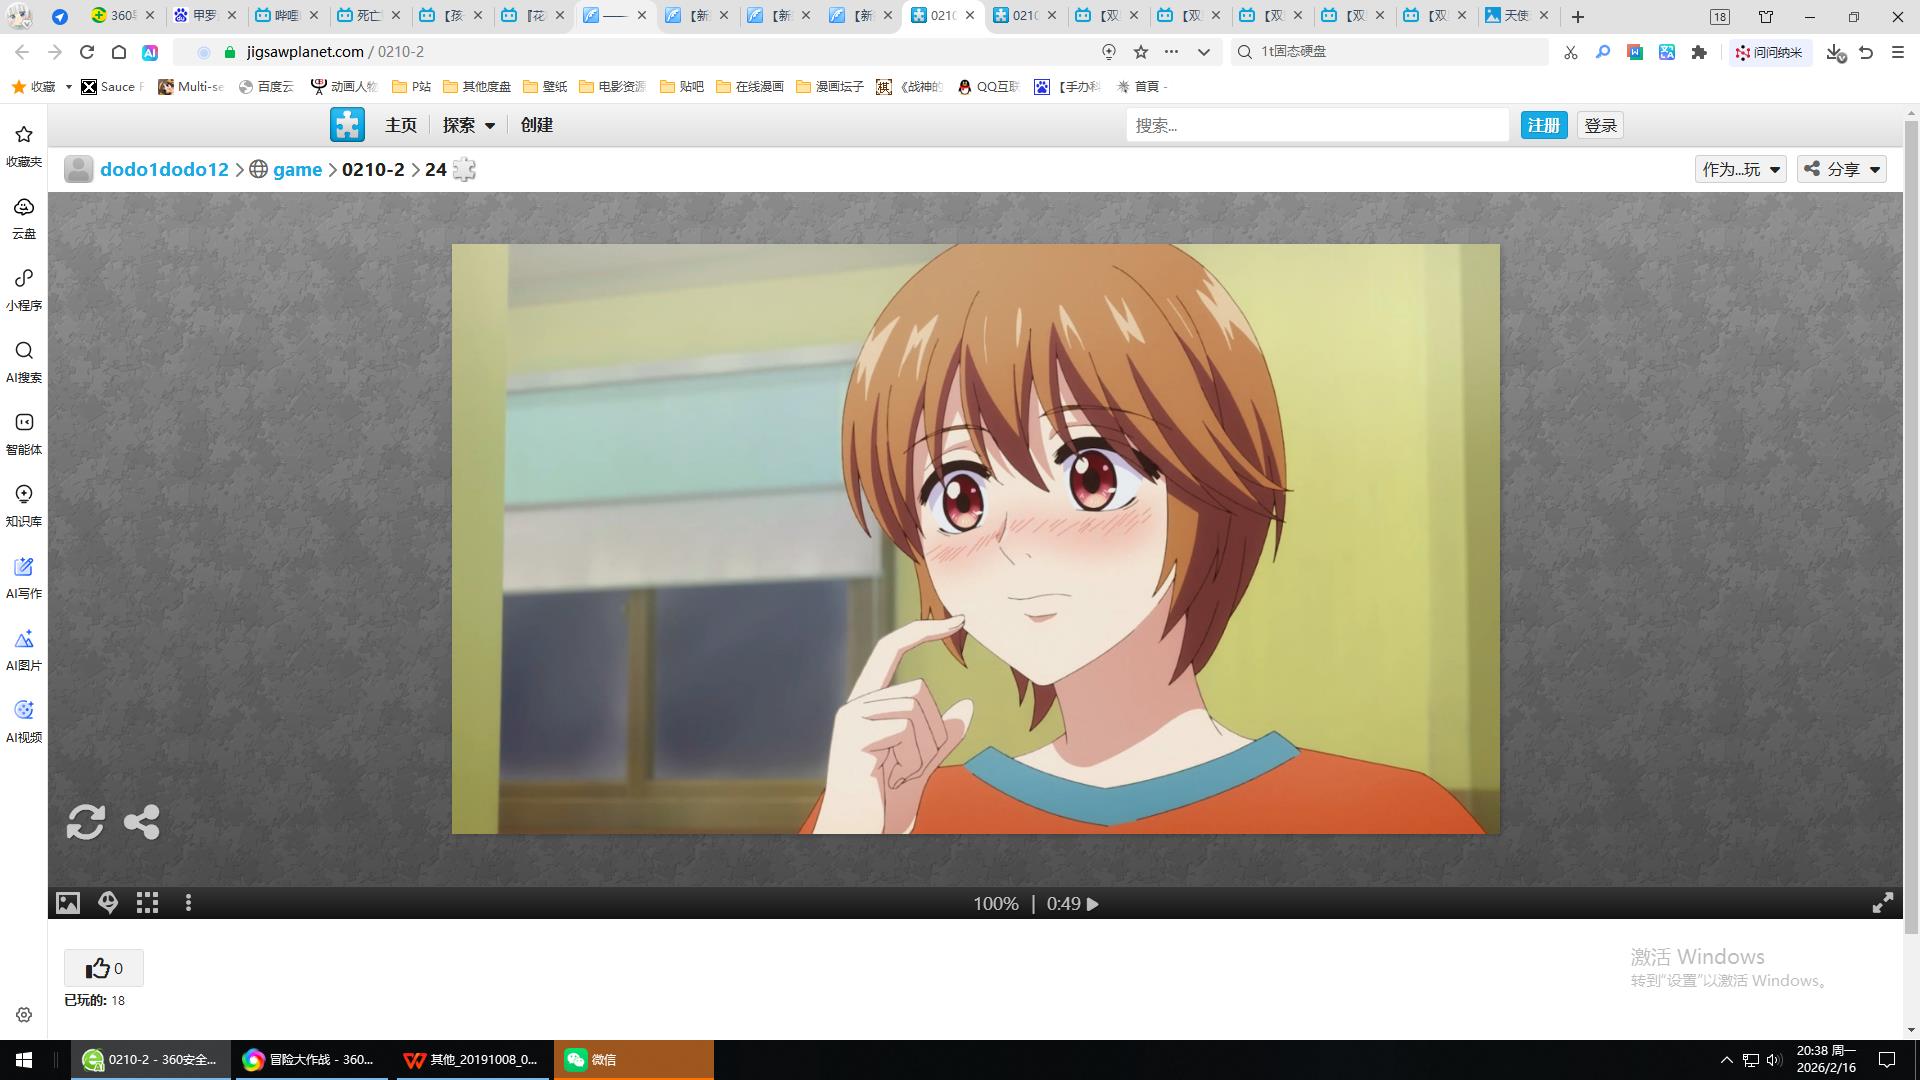Open the dodo1dodo12 user profile link

[164, 170]
